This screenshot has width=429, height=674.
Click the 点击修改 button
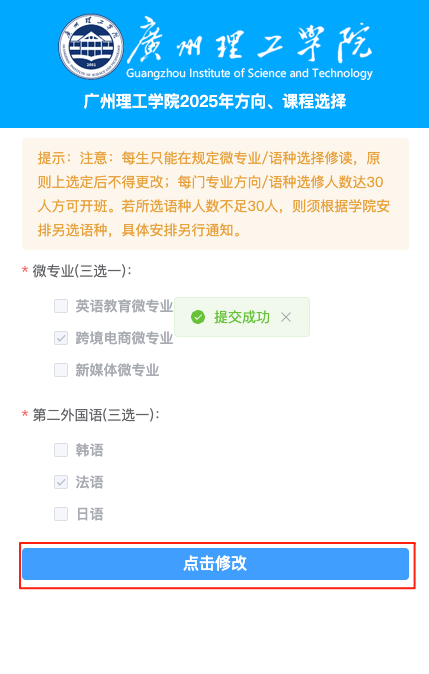[215, 564]
